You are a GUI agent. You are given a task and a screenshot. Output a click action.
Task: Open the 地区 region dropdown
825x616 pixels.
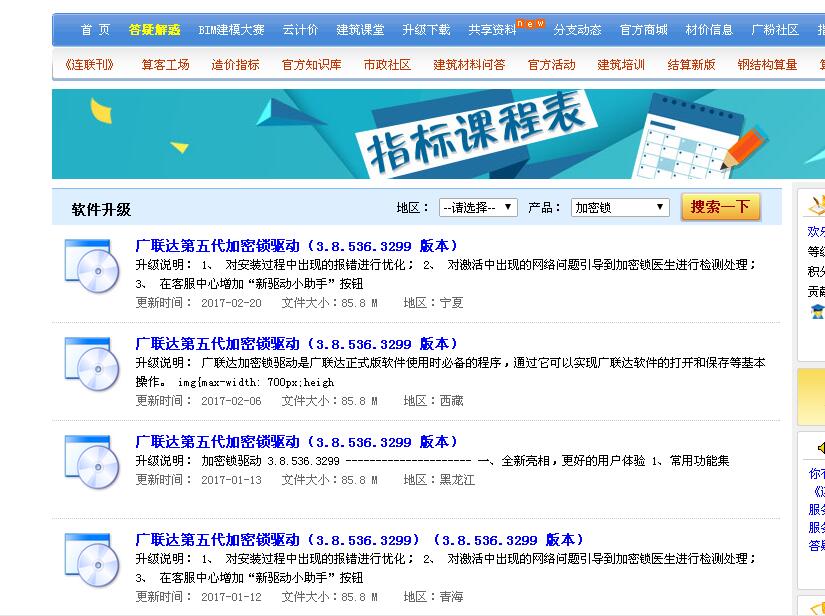pyautogui.click(x=478, y=205)
